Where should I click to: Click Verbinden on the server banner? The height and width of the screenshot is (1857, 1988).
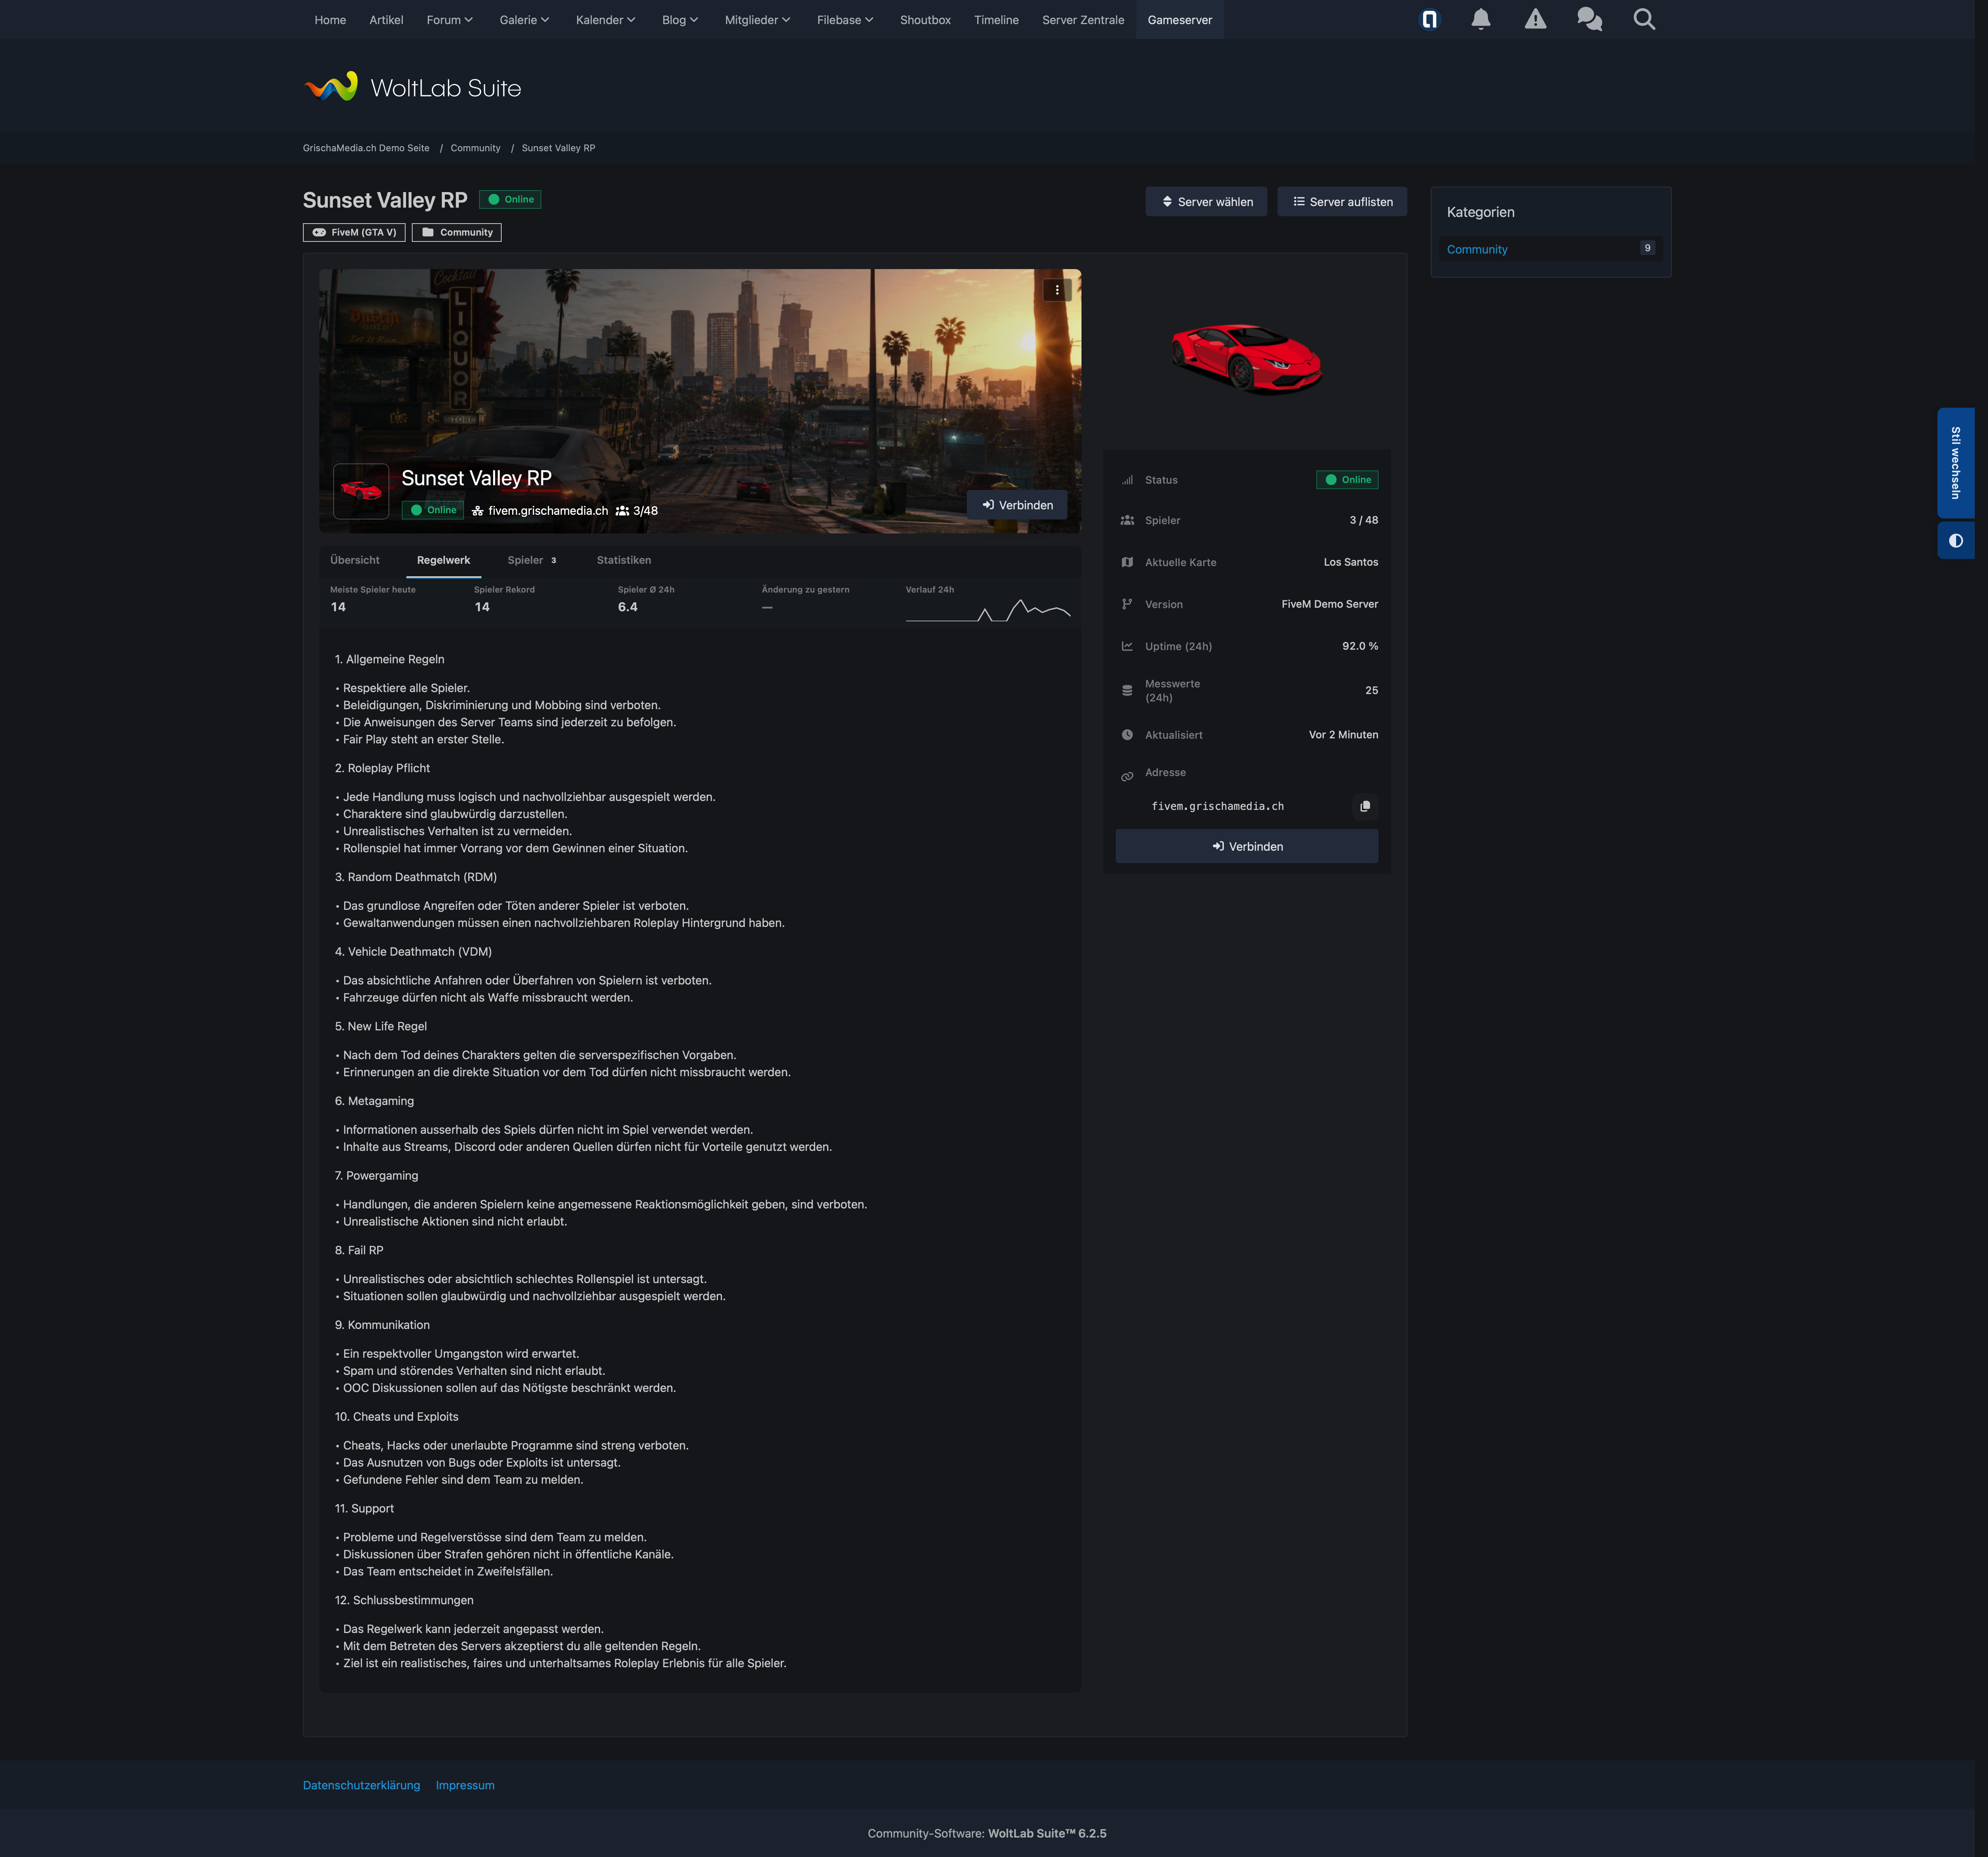[x=1017, y=505]
